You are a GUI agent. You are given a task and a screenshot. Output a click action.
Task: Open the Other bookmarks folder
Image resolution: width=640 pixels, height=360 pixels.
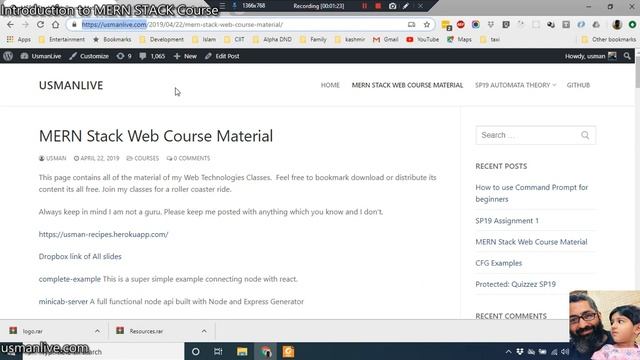[x=609, y=40]
